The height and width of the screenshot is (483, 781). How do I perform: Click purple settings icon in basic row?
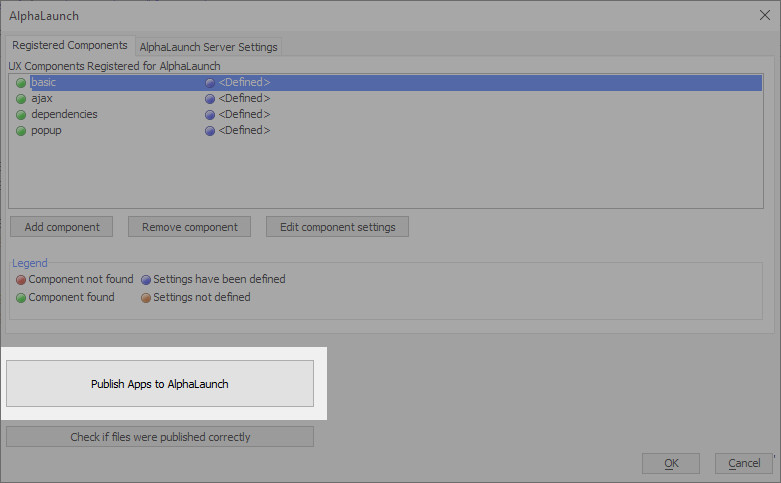pos(210,83)
